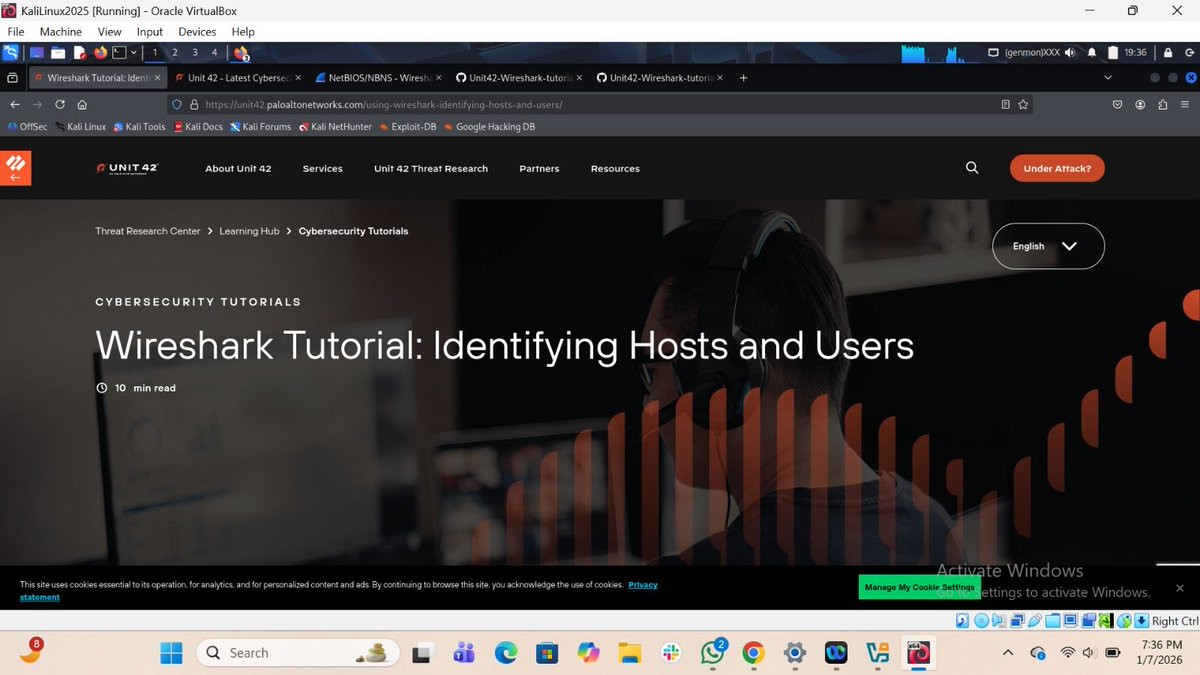
Task: Open a new Firefox tab
Action: click(743, 77)
